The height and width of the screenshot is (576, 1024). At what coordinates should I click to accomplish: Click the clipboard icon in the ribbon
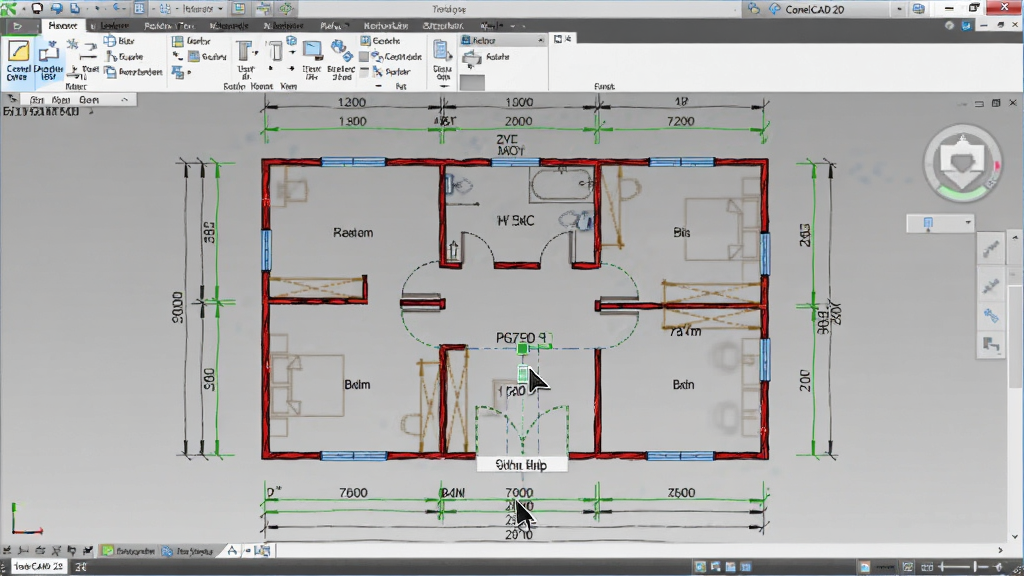tap(442, 51)
